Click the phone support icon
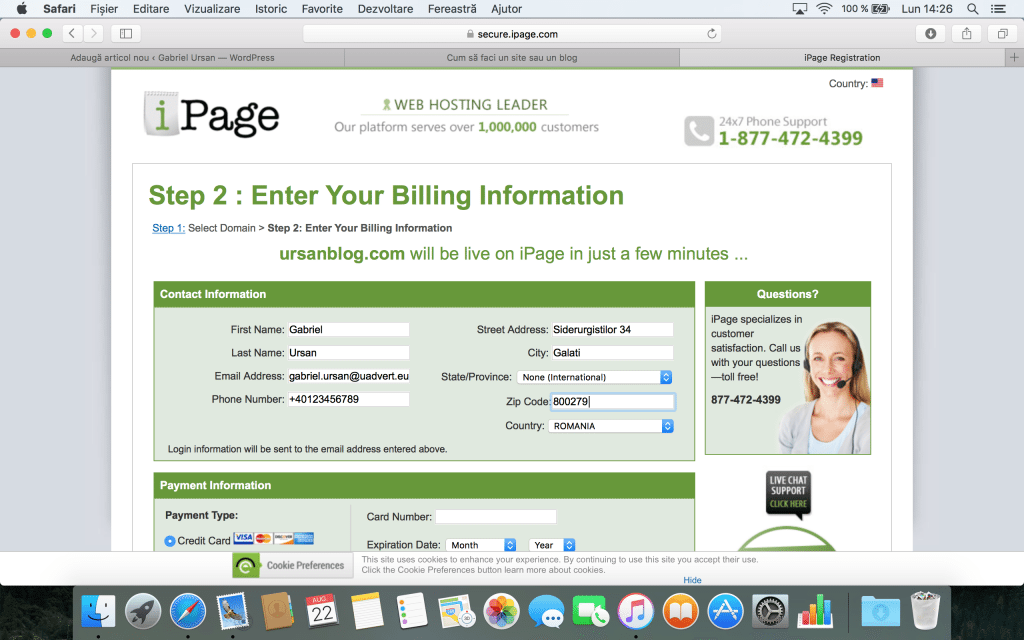 (699, 131)
